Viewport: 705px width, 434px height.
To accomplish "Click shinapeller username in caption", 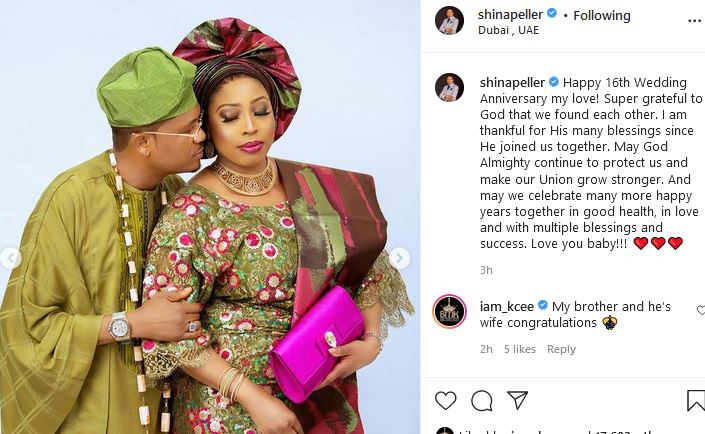I will [512, 83].
